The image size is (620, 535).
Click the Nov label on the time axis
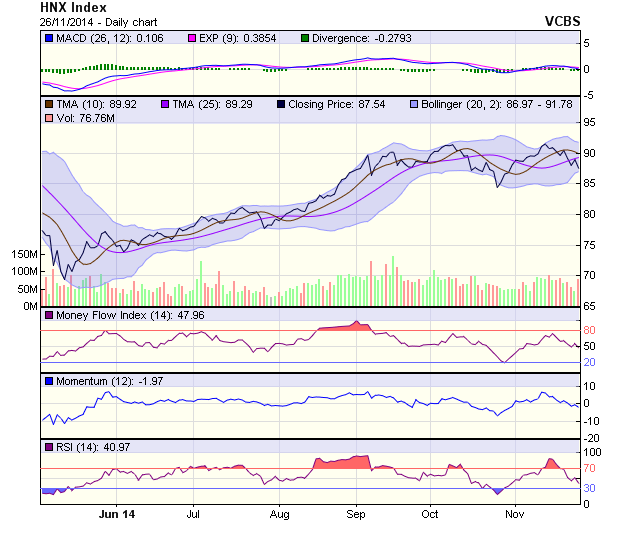pyautogui.click(x=515, y=514)
